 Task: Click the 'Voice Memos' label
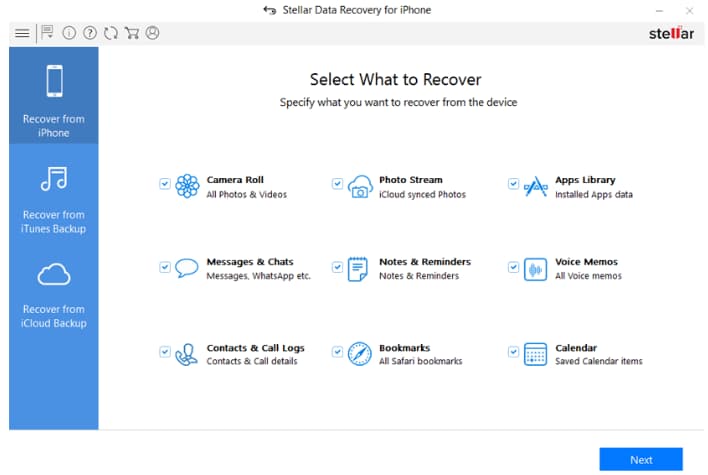586,262
